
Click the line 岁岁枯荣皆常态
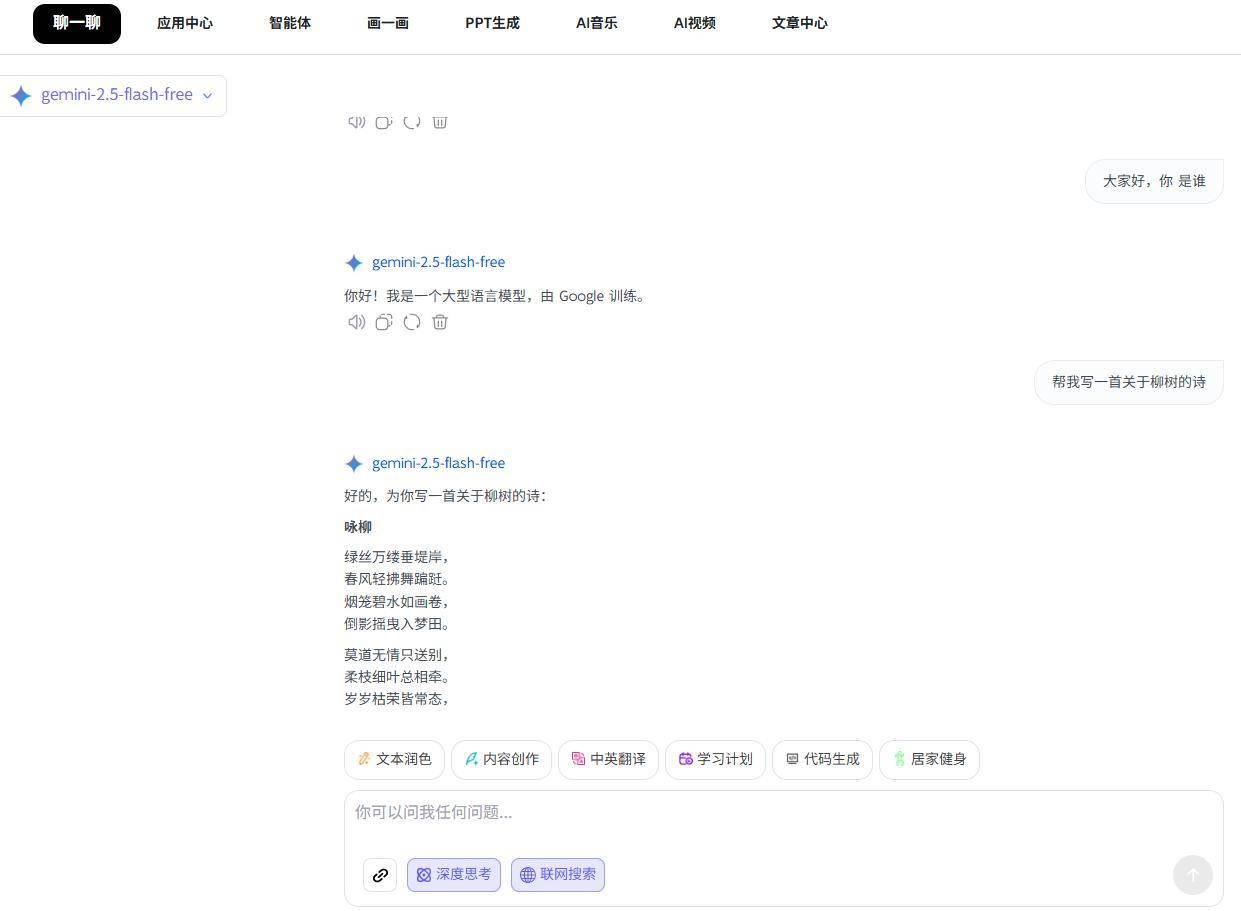tap(397, 699)
